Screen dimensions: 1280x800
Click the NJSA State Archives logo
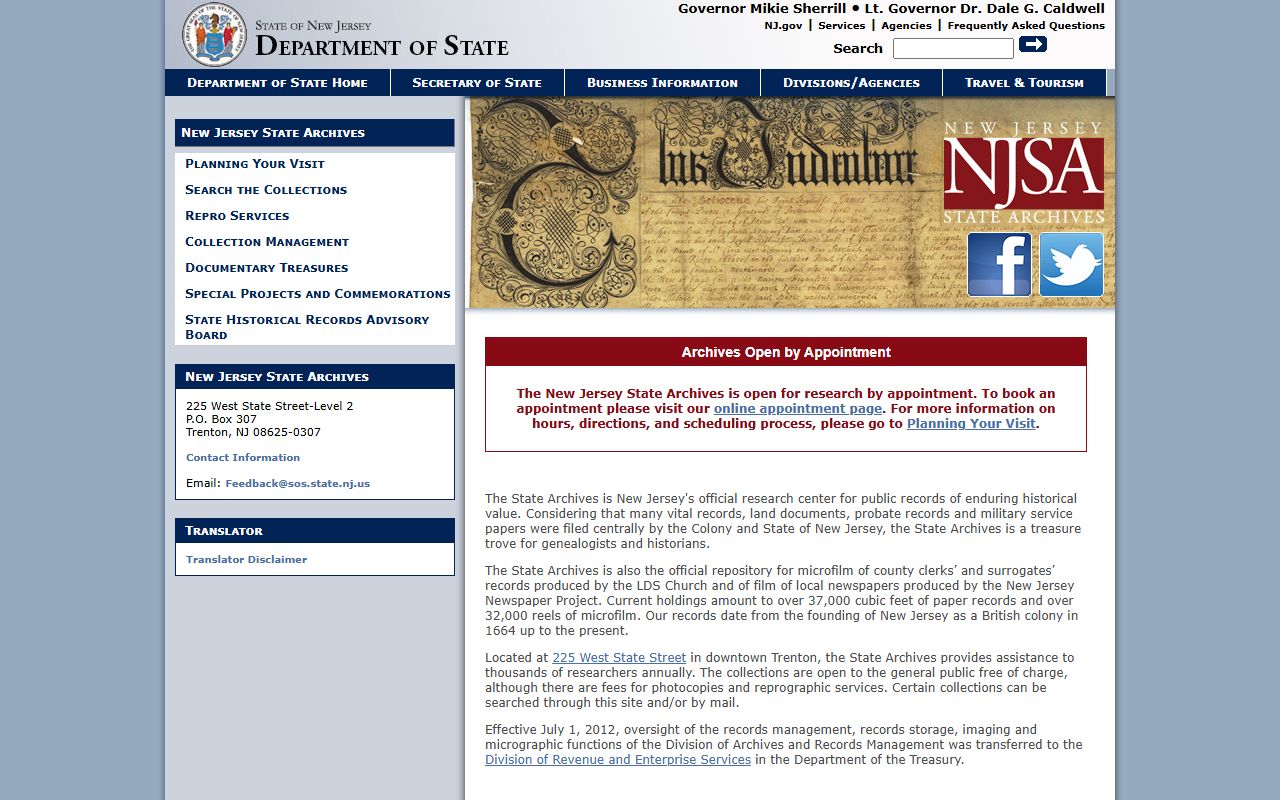coord(1023,172)
